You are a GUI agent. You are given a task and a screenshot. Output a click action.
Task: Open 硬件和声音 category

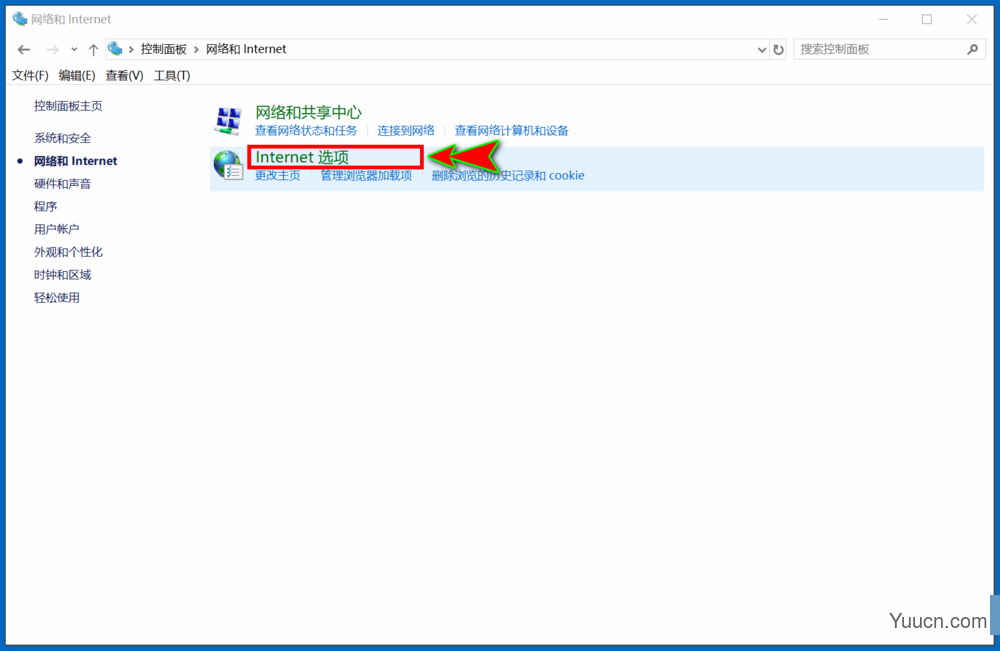click(62, 184)
